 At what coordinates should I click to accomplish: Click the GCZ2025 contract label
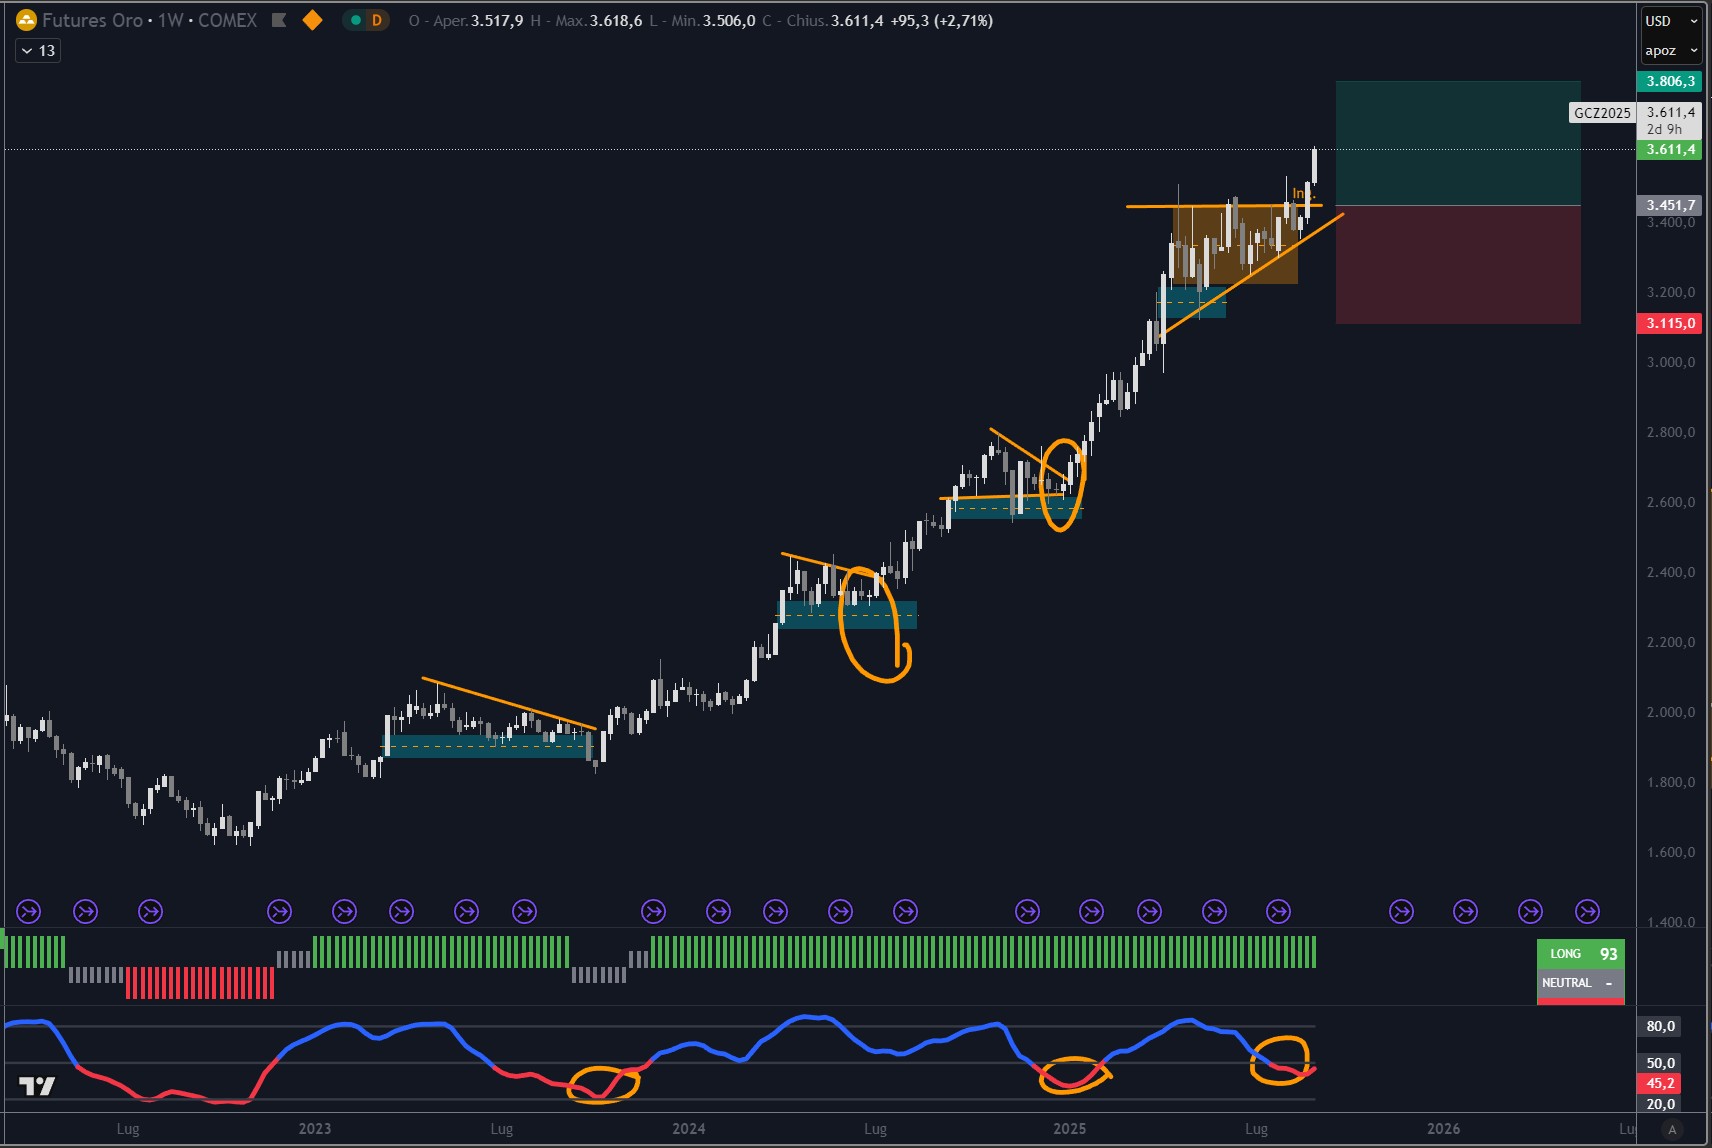coord(1602,113)
